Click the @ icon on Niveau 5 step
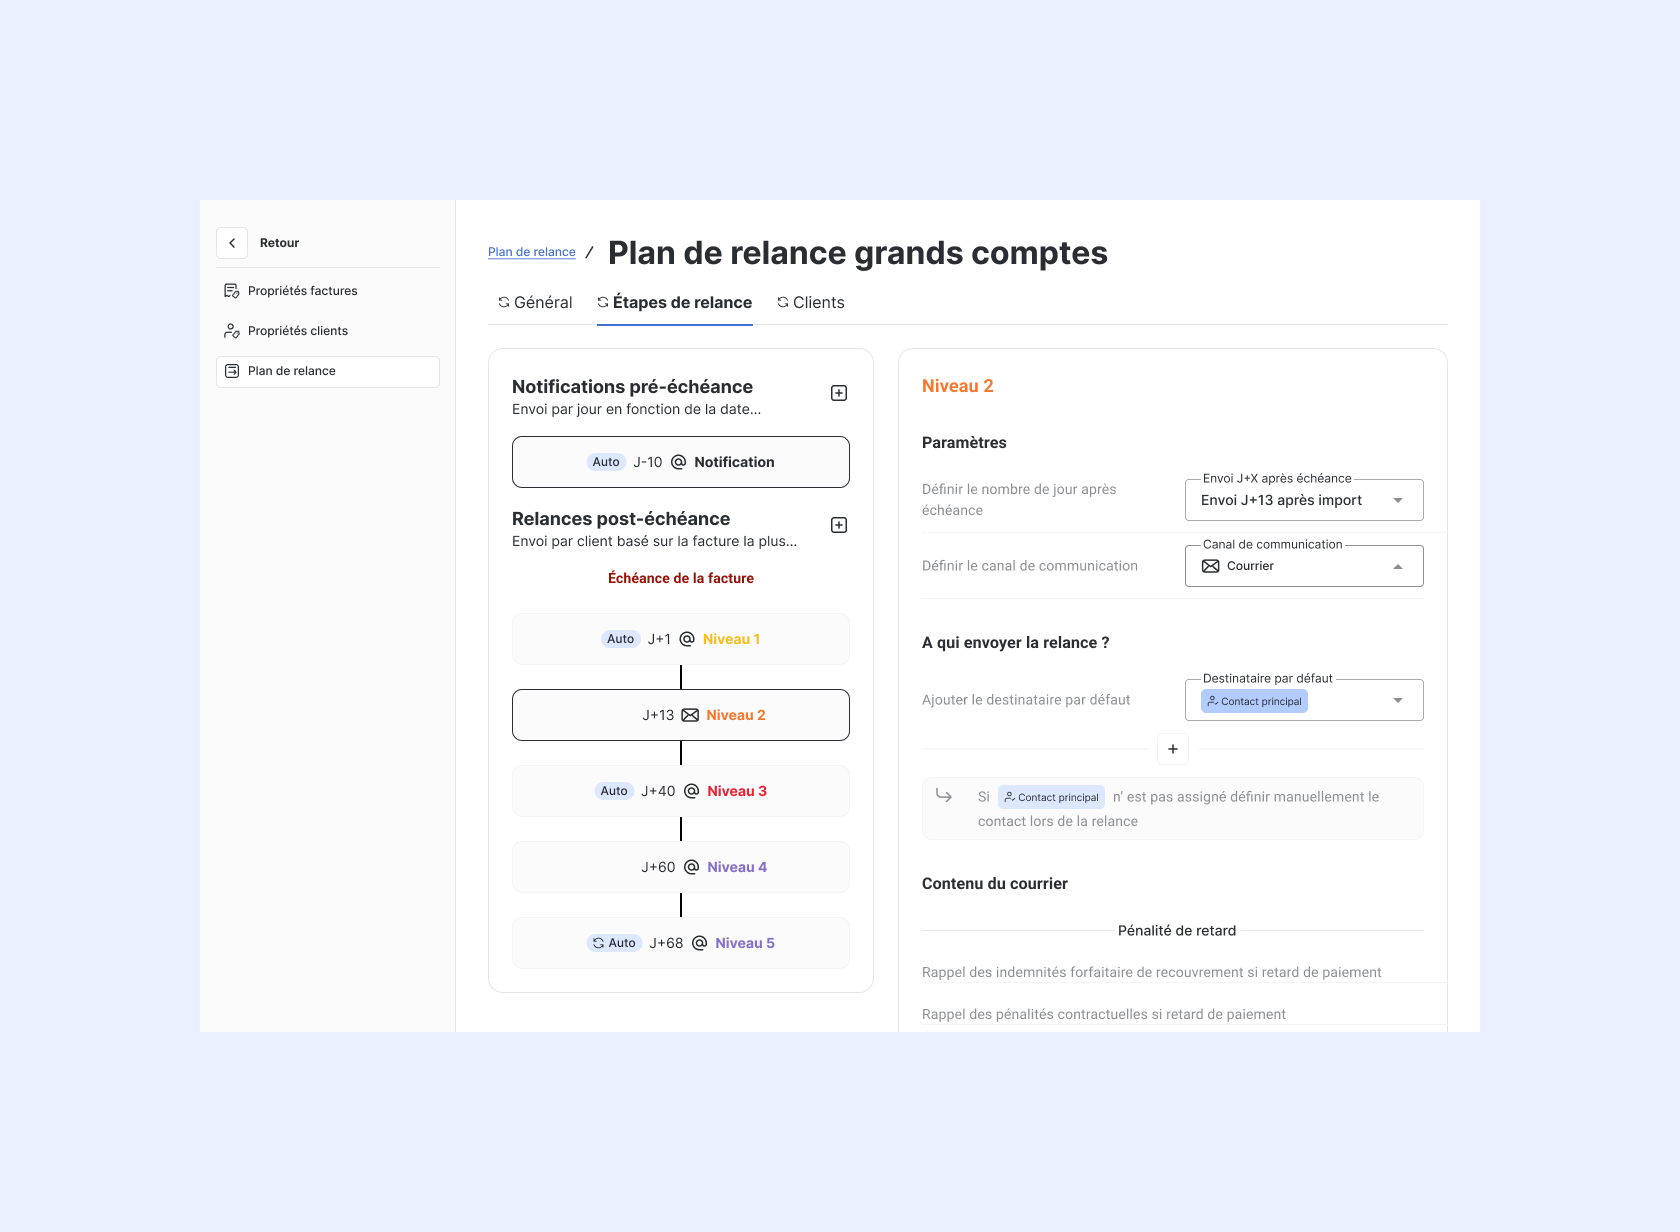This screenshot has height=1232, width=1680. (x=699, y=943)
